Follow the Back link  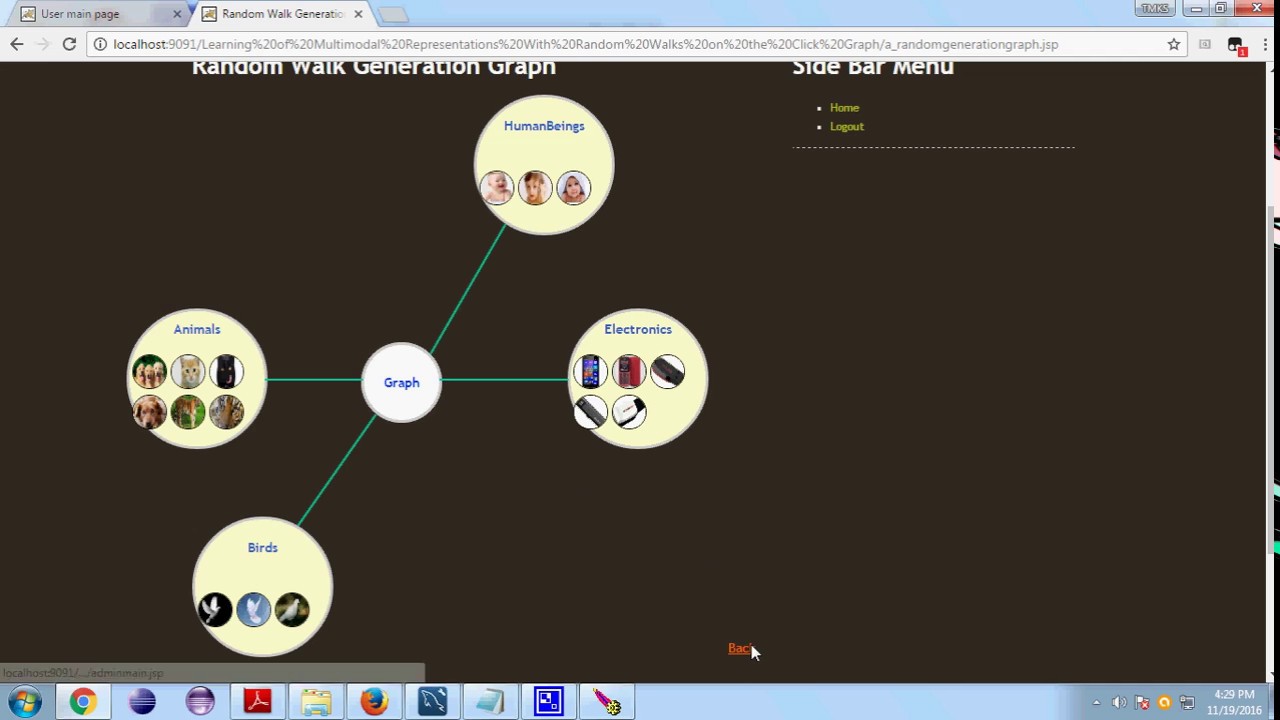[740, 649]
